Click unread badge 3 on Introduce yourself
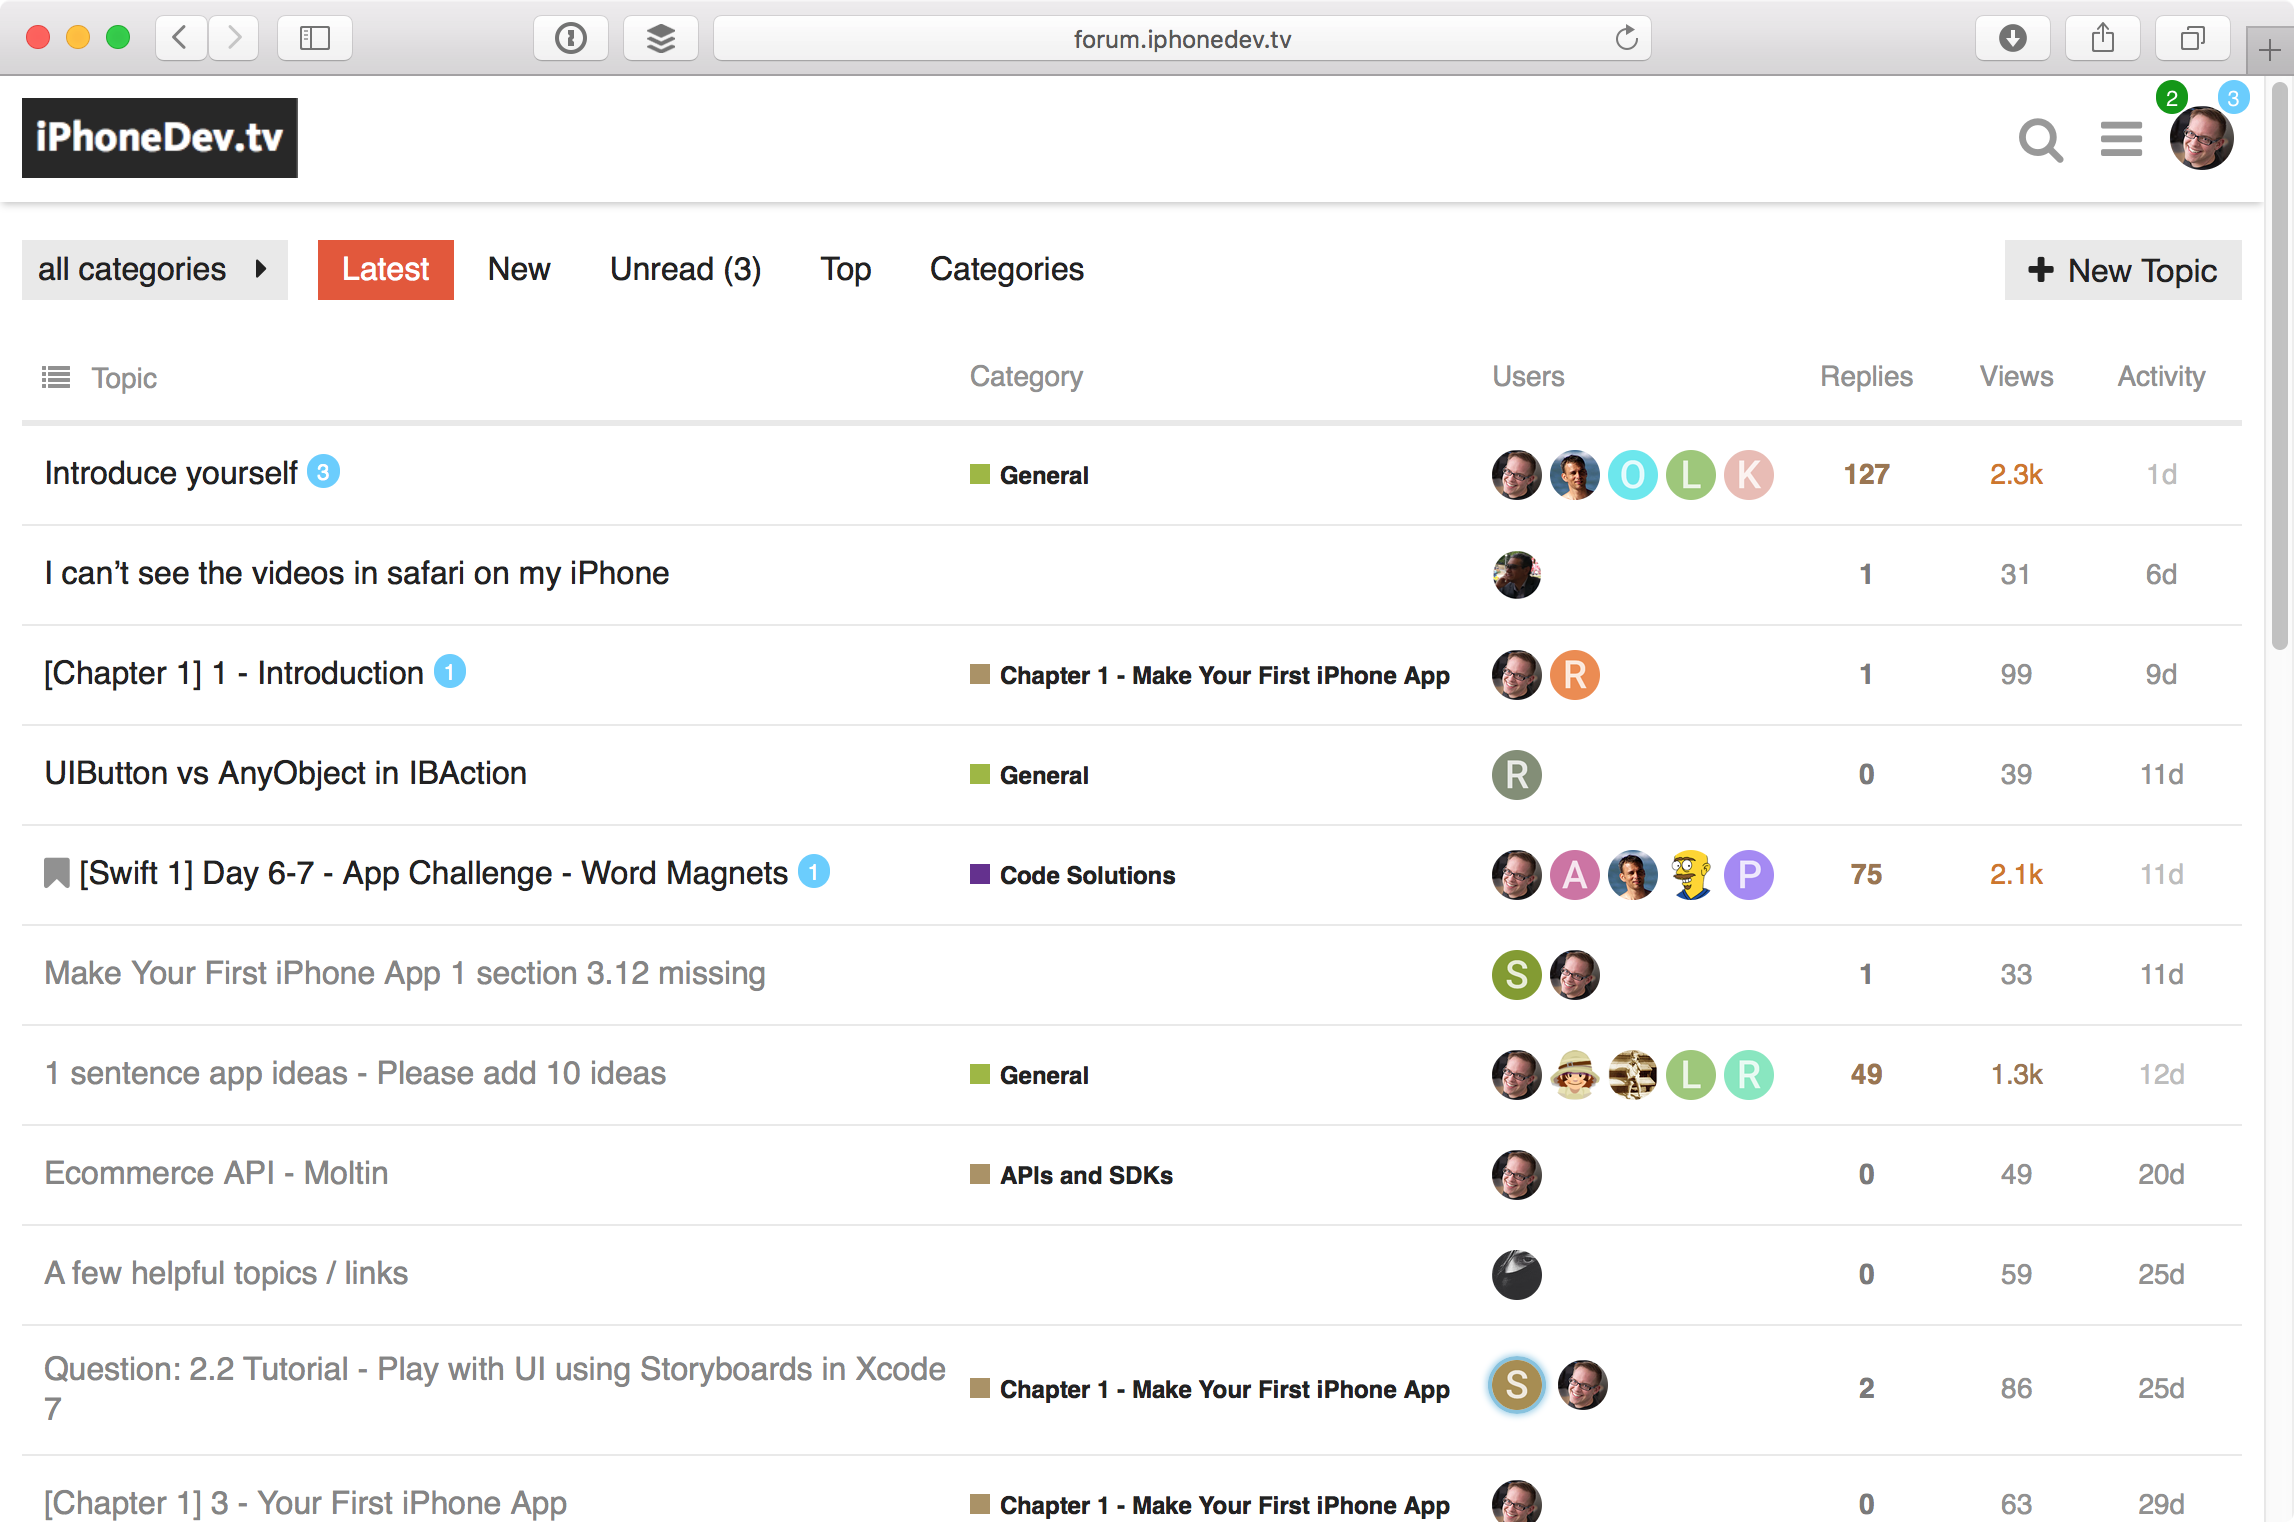Viewport: 2294px width, 1522px height. [x=323, y=471]
